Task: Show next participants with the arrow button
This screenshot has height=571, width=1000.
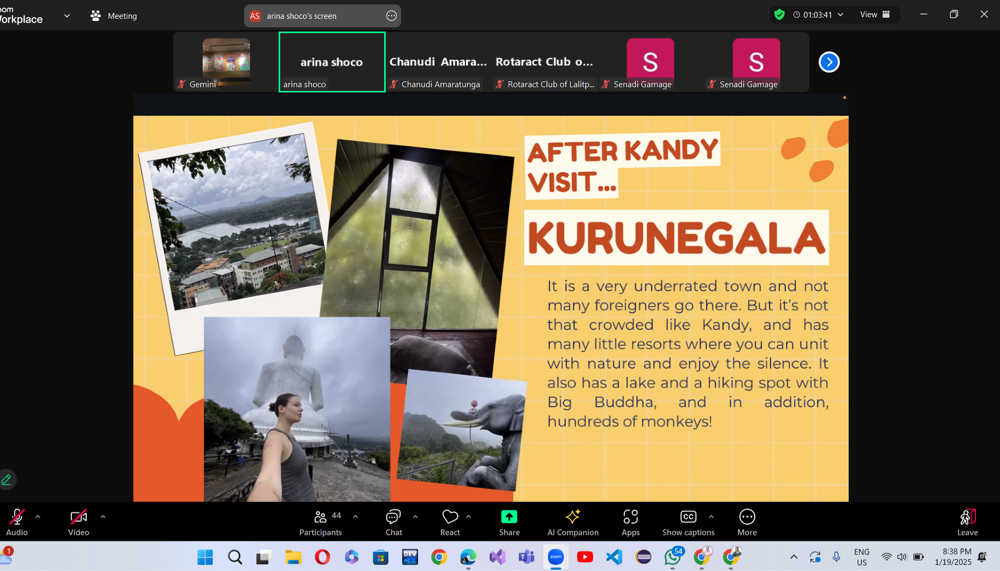Action: (x=829, y=62)
